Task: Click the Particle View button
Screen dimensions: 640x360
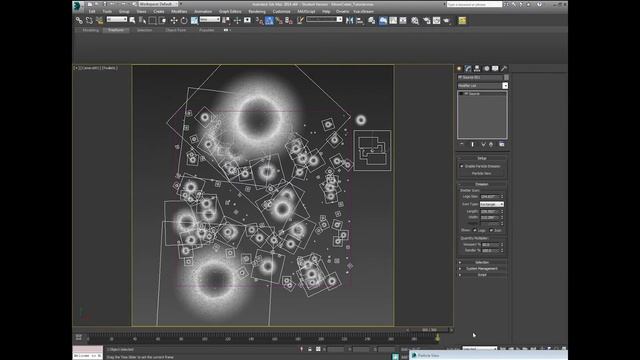Action: click(x=482, y=173)
